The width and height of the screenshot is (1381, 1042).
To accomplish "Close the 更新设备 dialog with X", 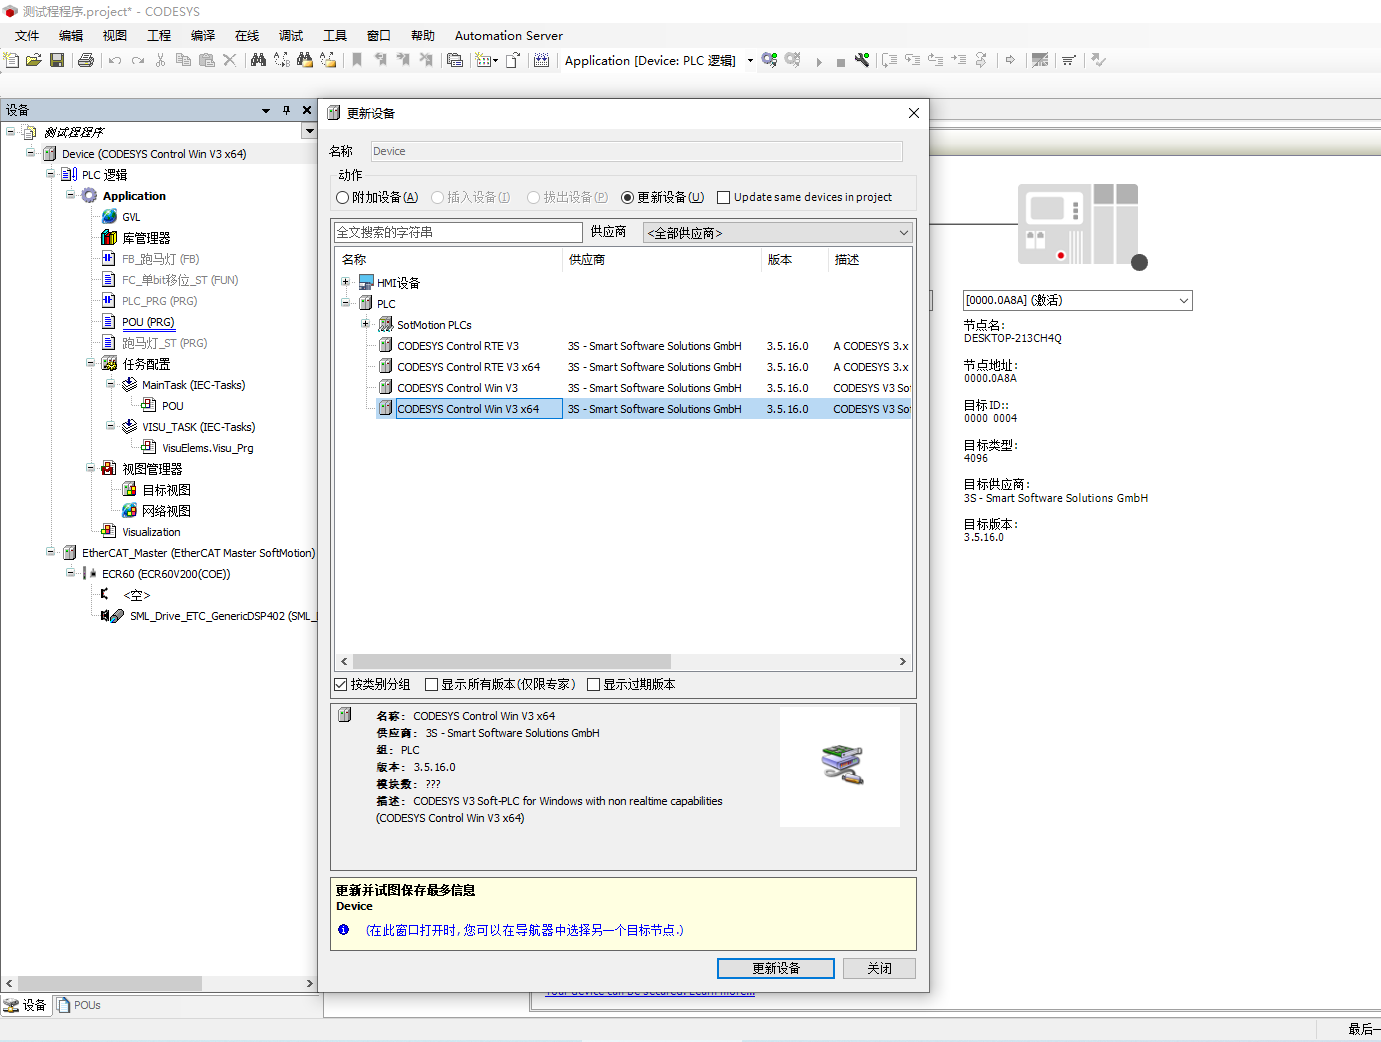I will (x=914, y=113).
